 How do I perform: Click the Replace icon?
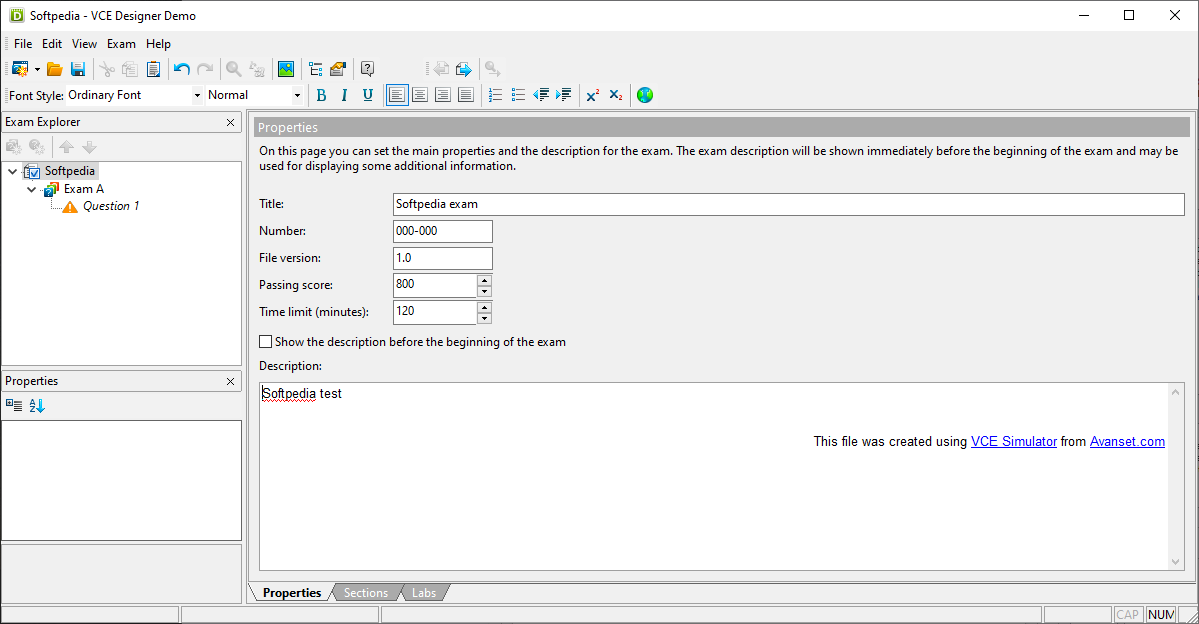pyautogui.click(x=257, y=70)
